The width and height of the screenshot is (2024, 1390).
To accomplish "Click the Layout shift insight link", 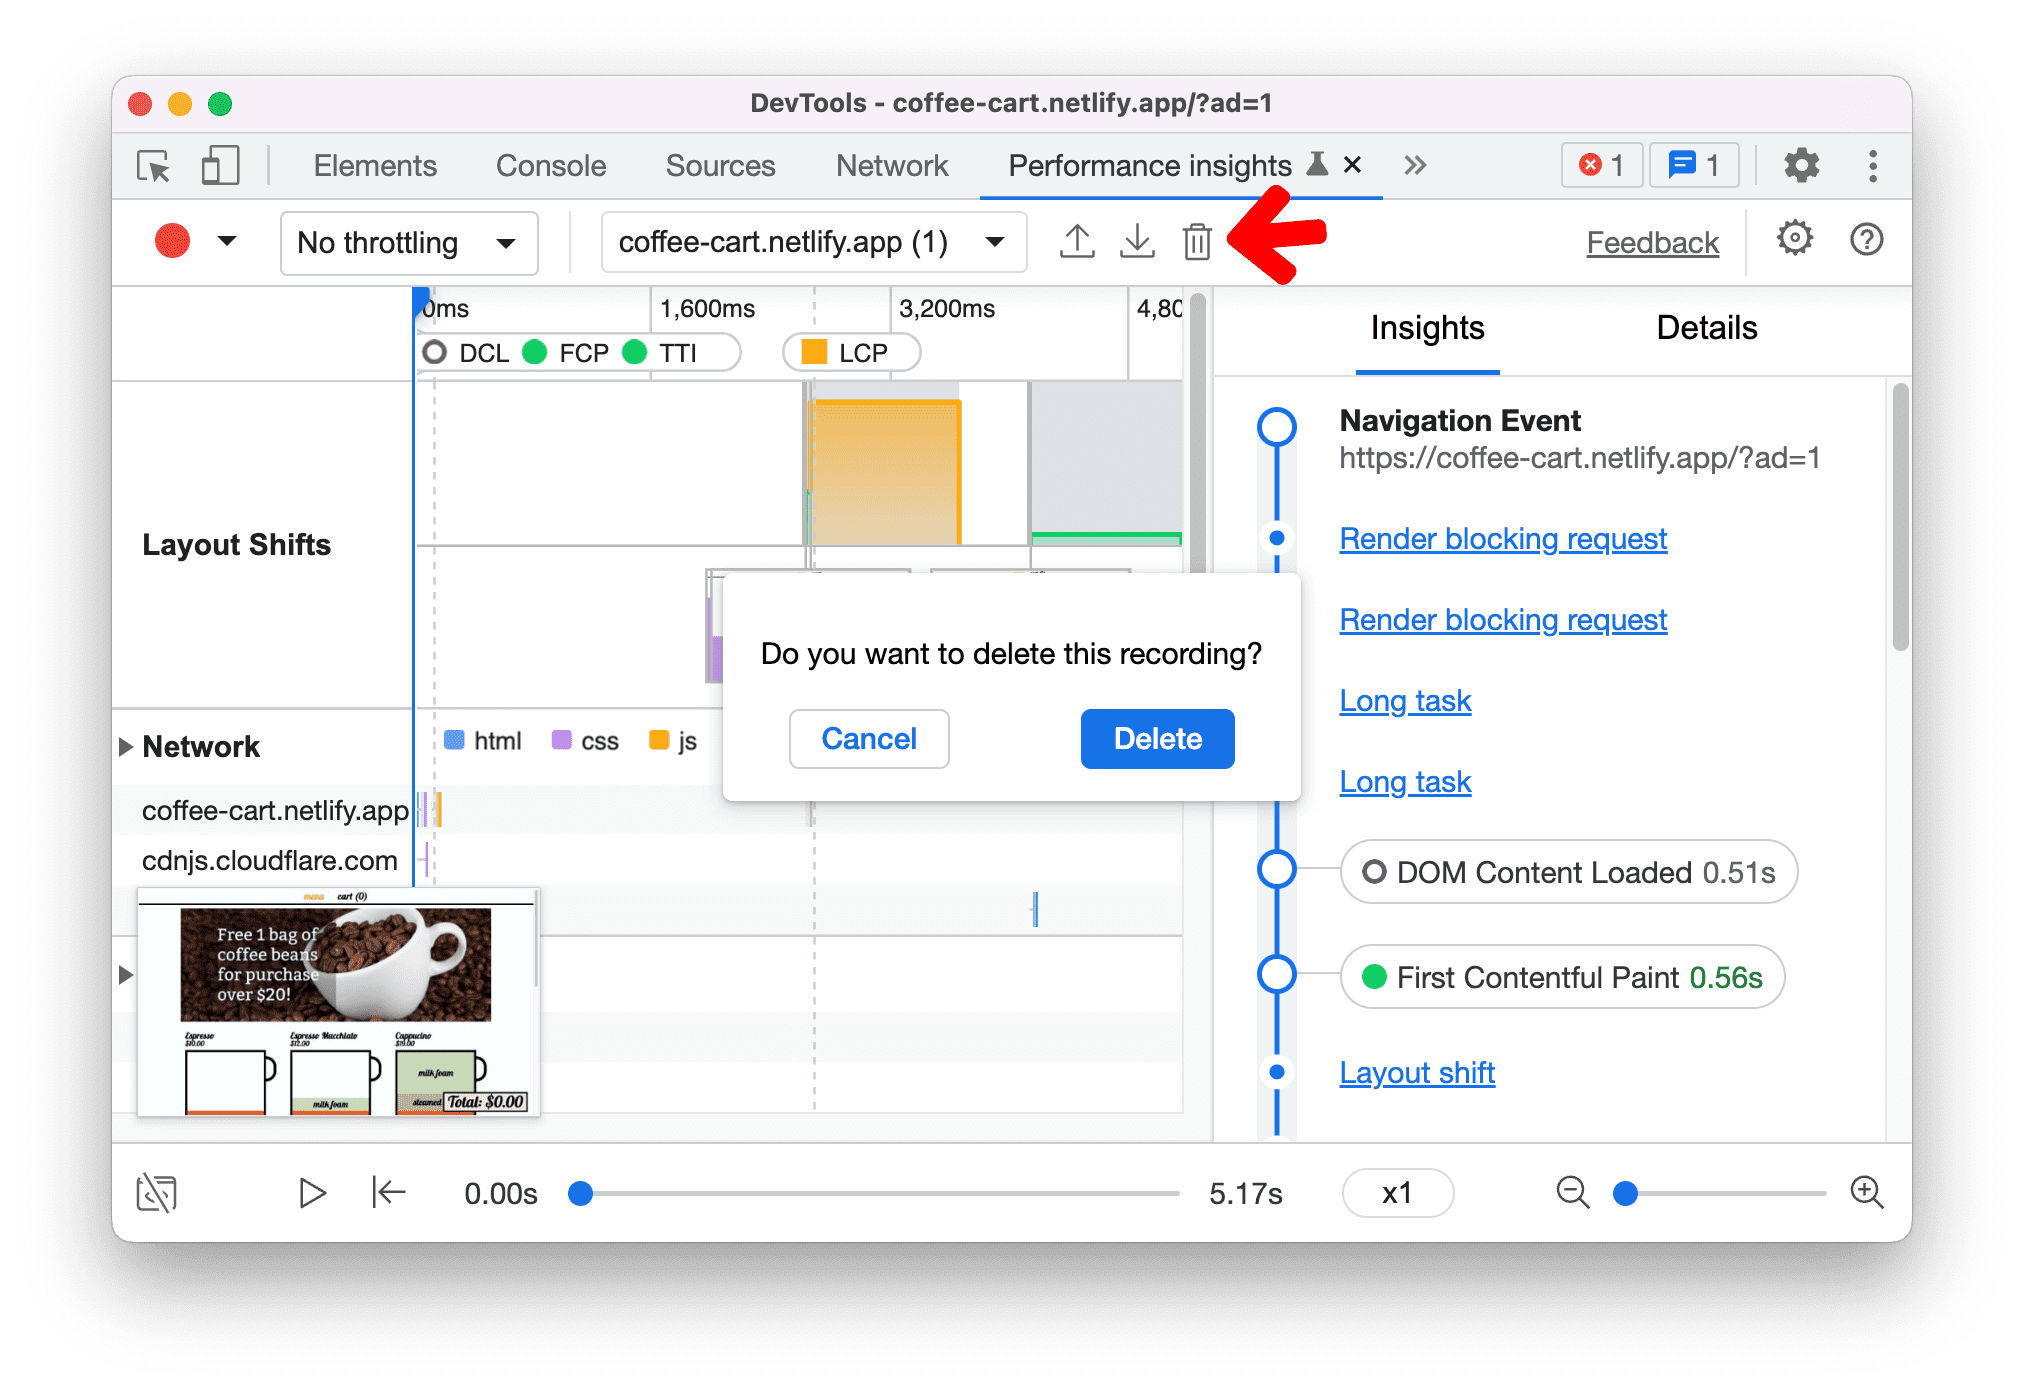I will (1416, 1072).
